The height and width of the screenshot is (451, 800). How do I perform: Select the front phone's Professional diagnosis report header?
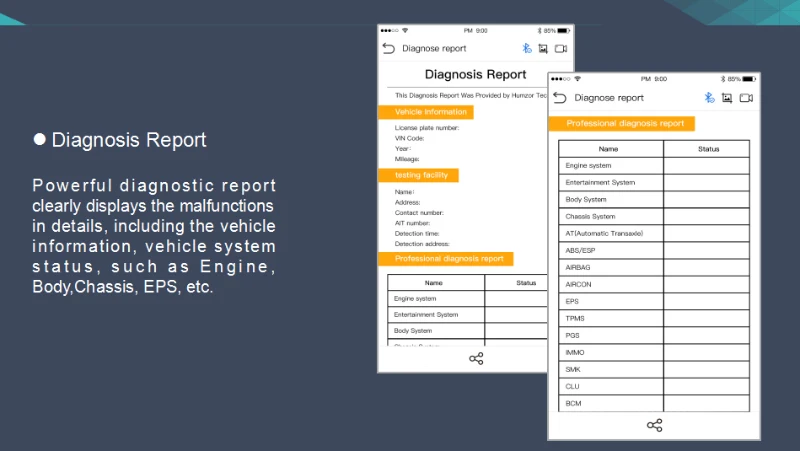(x=621, y=123)
